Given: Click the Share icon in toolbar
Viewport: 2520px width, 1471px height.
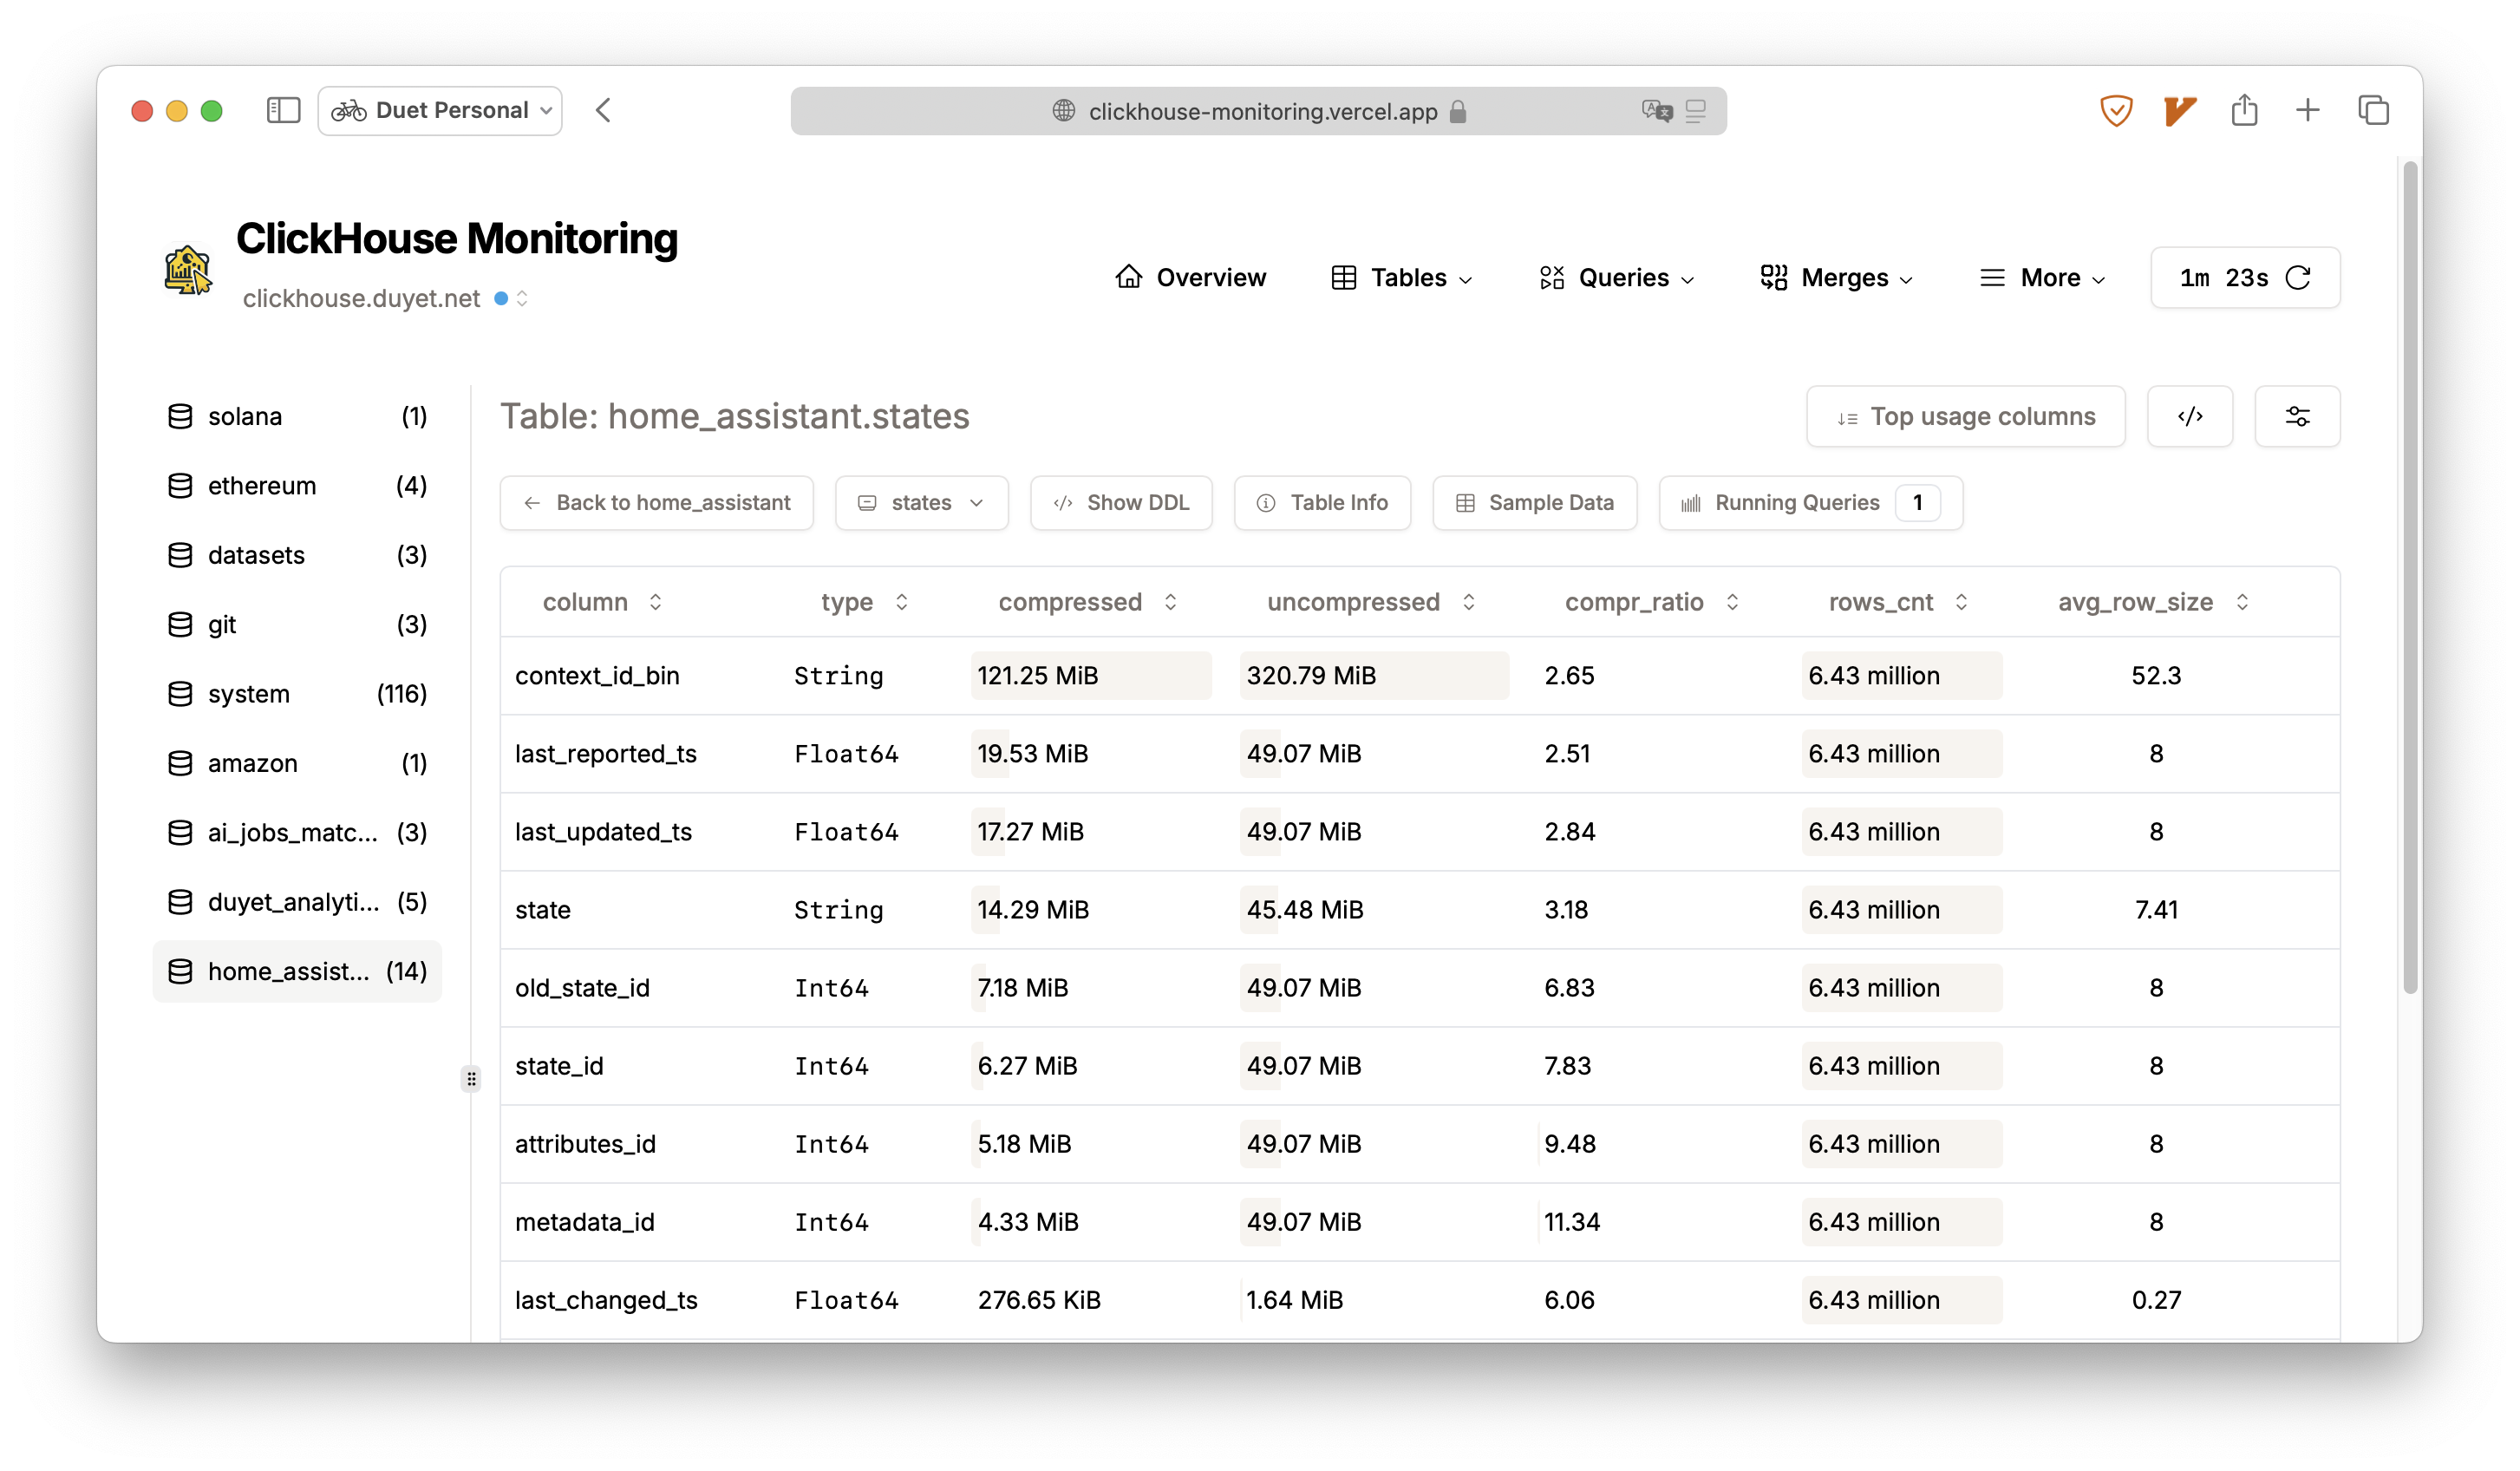Looking at the screenshot, I should tap(2244, 110).
